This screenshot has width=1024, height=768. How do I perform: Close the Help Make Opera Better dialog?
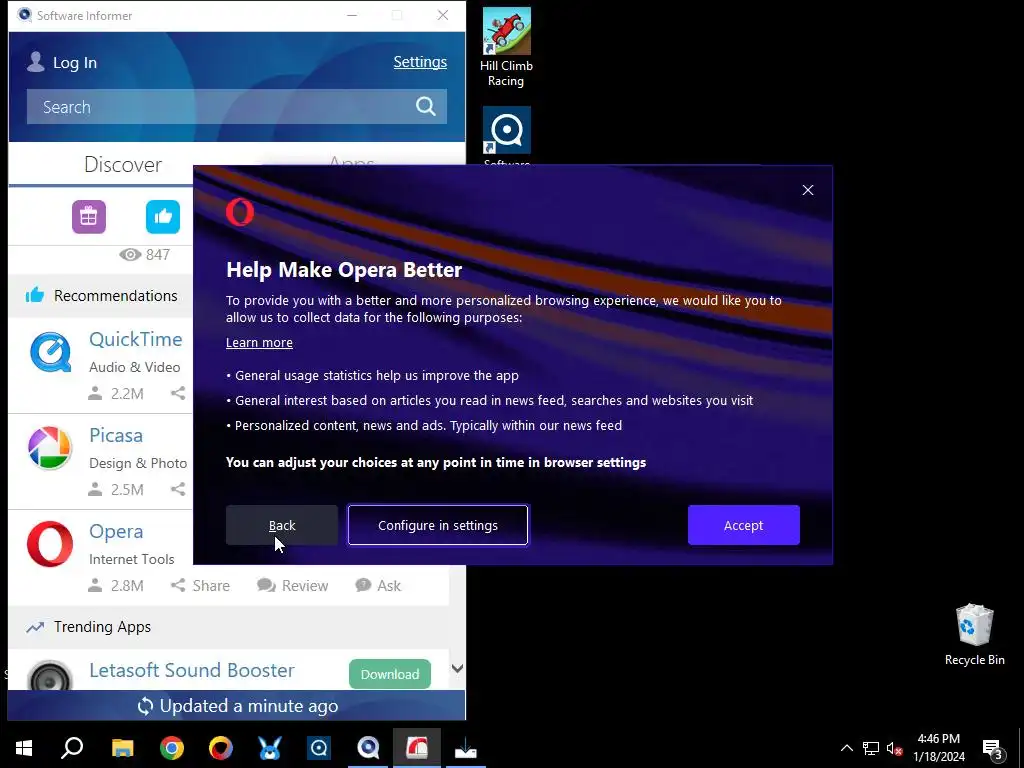coord(808,190)
